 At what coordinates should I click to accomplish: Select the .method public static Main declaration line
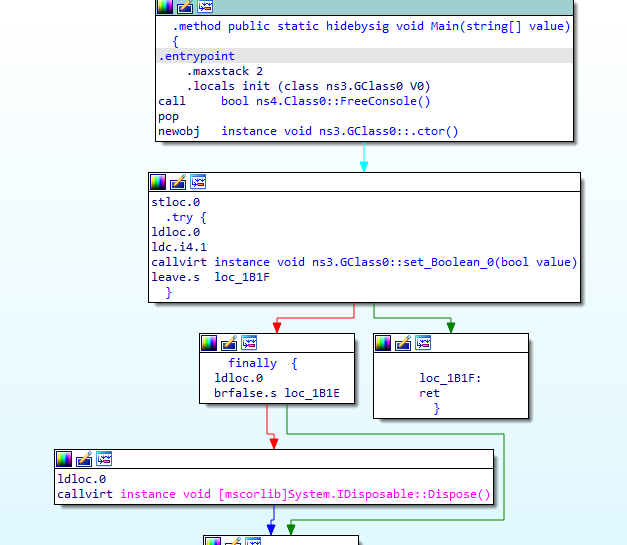[x=371, y=26]
